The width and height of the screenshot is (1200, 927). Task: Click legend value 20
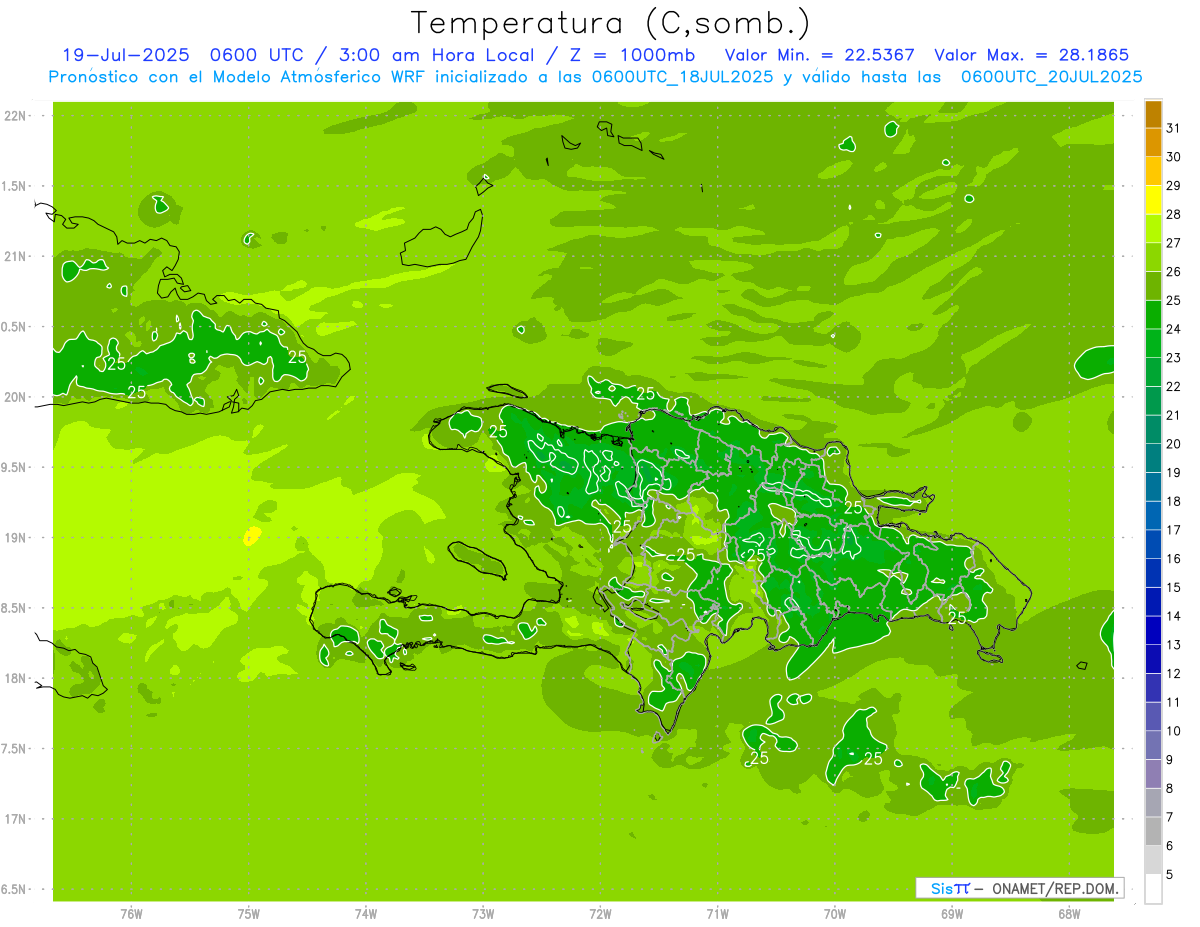[x=1173, y=443]
